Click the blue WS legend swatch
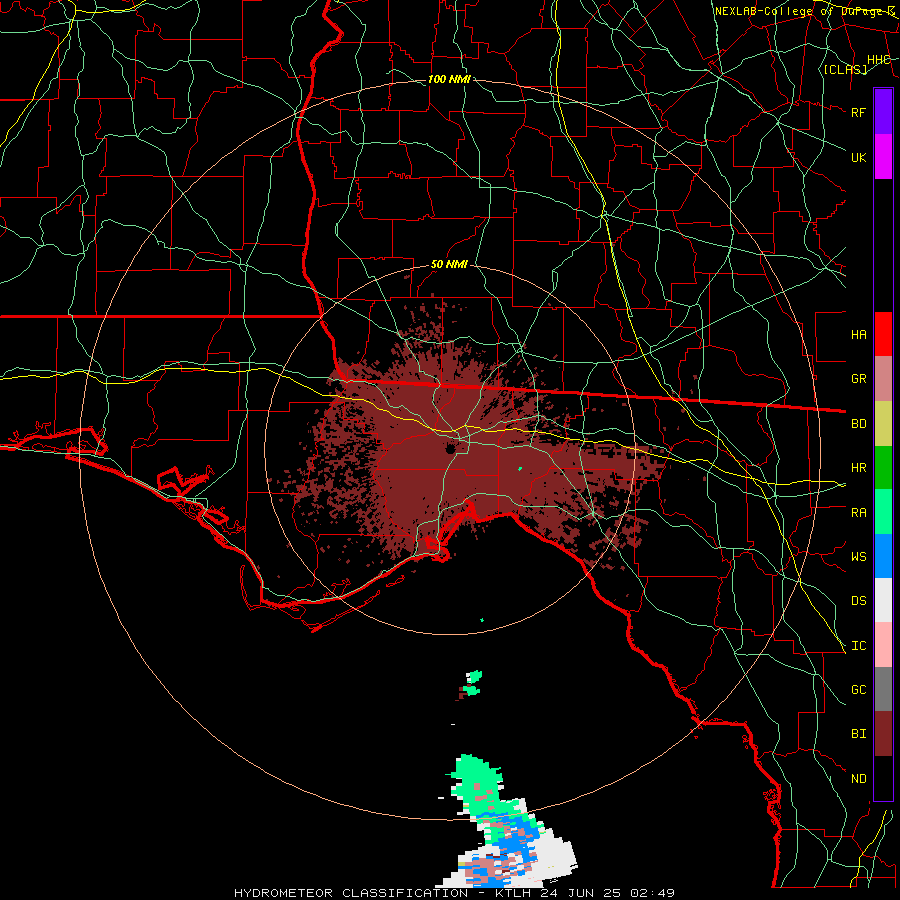The width and height of the screenshot is (900, 900). coord(883,556)
